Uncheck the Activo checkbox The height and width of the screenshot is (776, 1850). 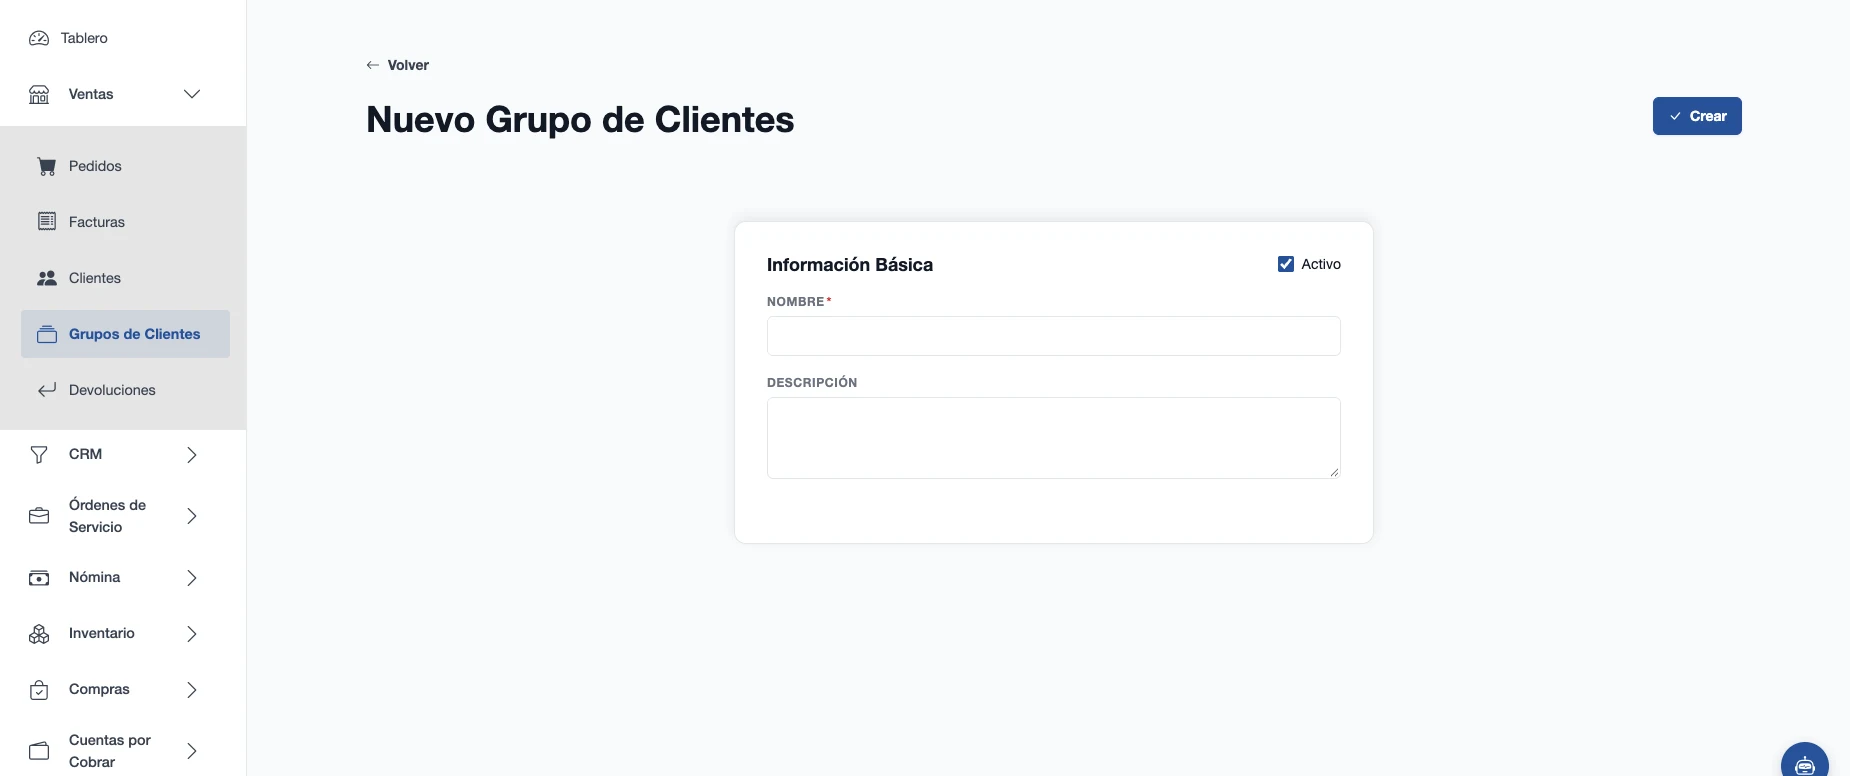click(x=1286, y=264)
